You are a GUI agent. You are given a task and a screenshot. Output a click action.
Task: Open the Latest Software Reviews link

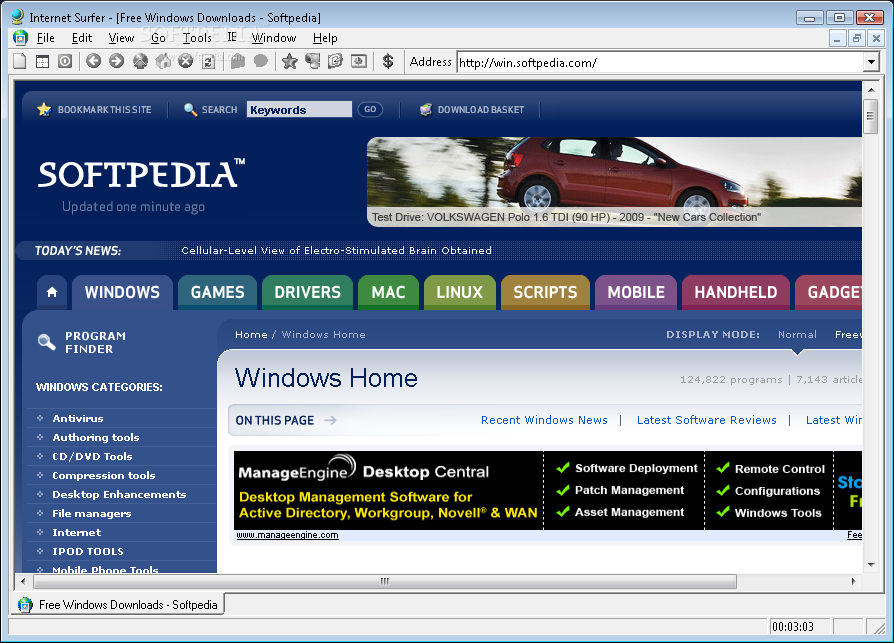tap(706, 420)
